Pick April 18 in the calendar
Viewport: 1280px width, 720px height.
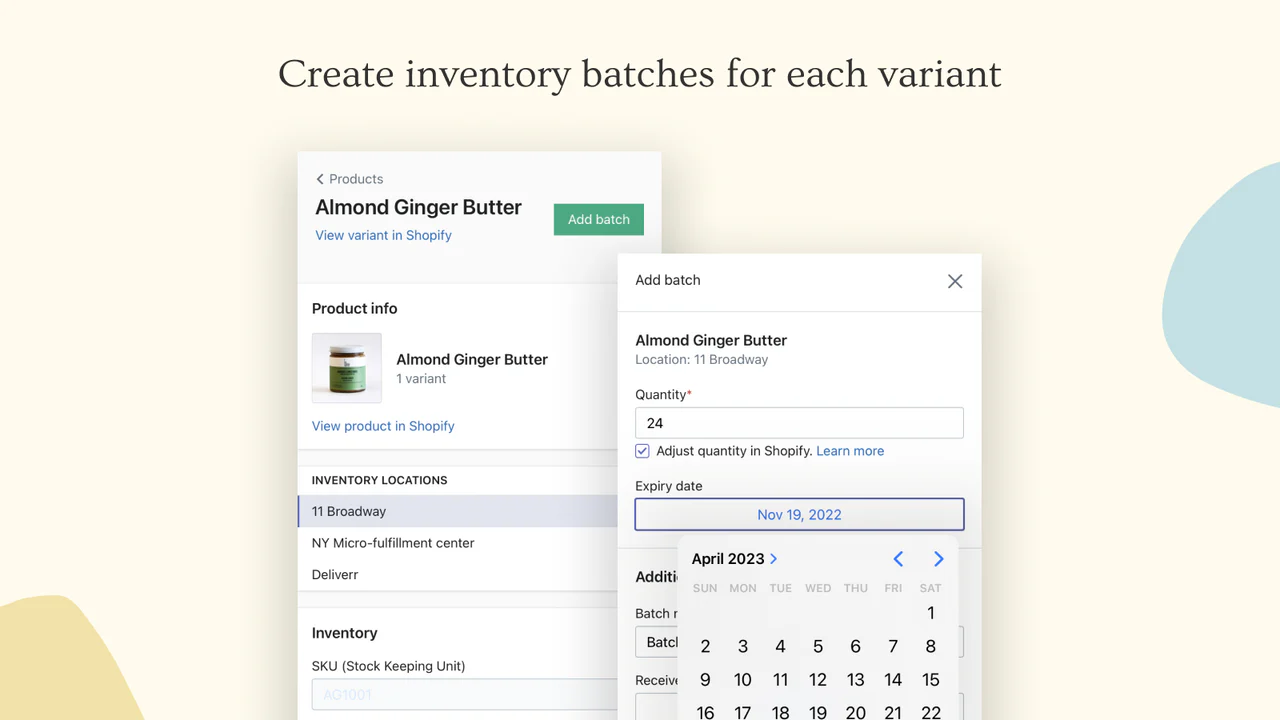[780, 712]
